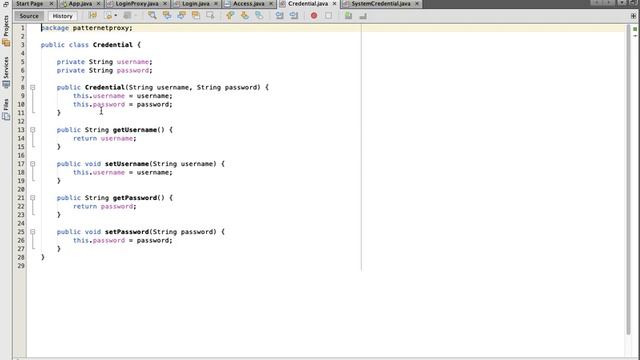This screenshot has width=640, height=360.
Task: Close the Login.java tab
Action: (216, 3)
